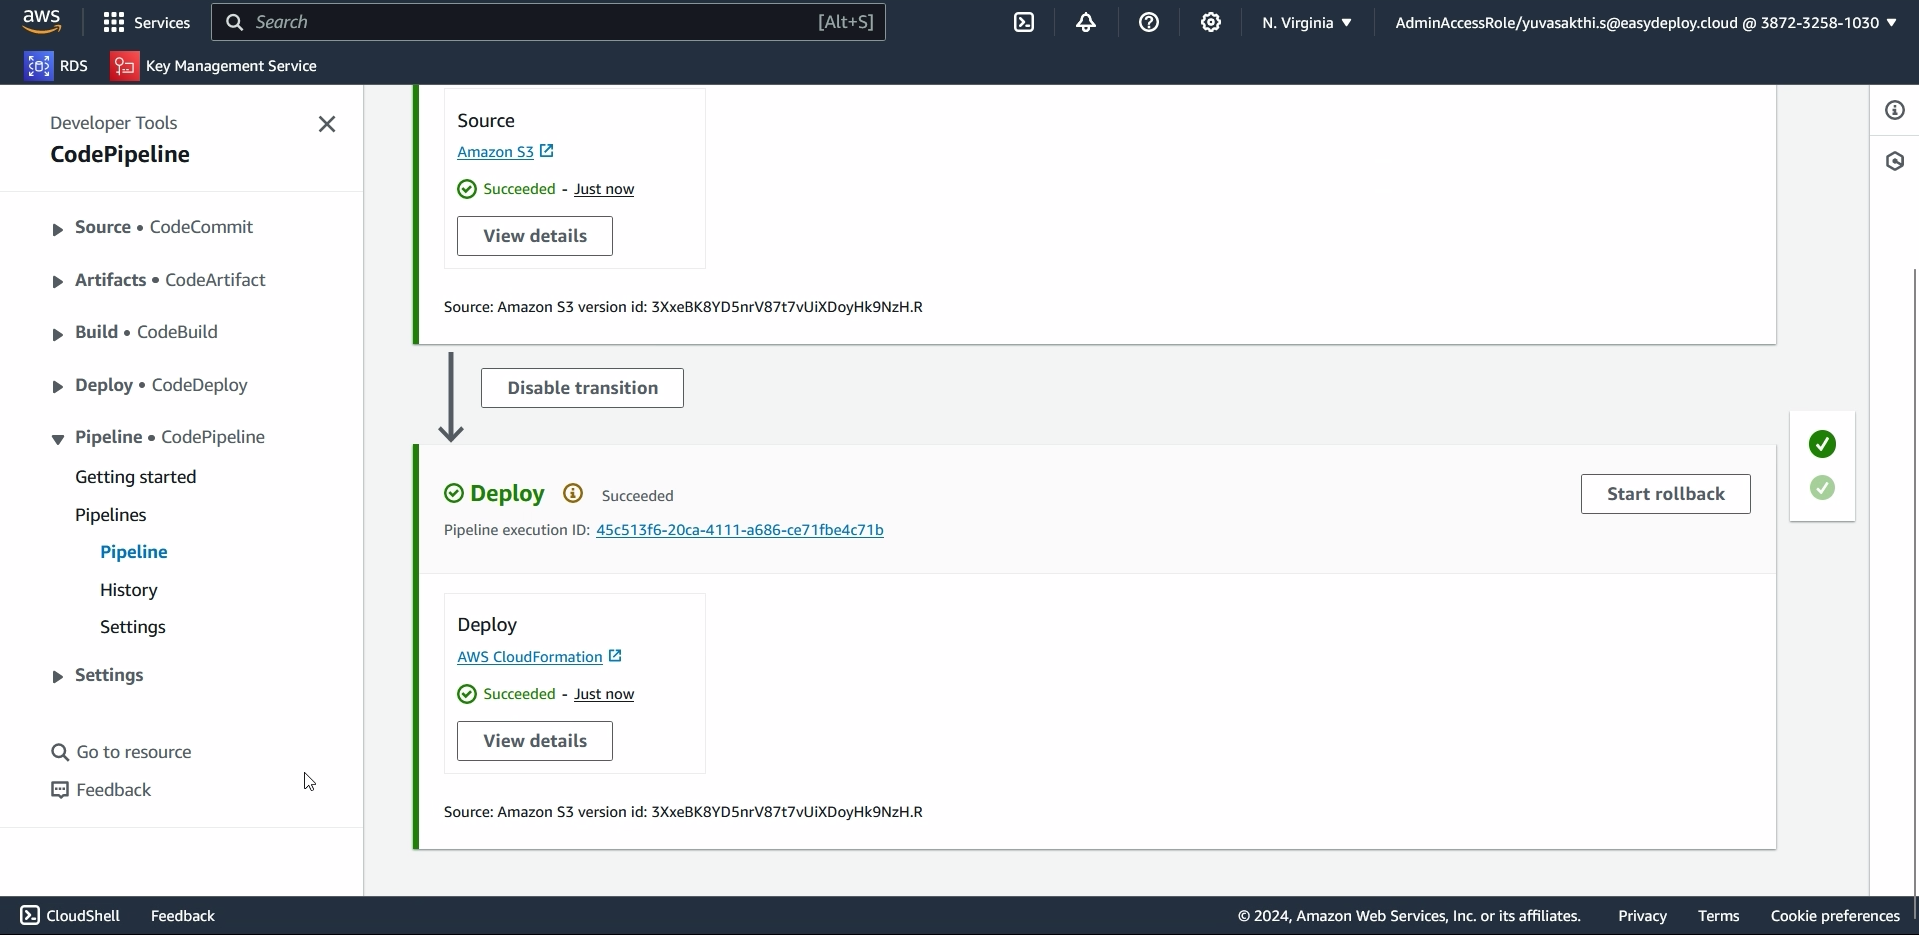Click Just now under Source action
This screenshot has width=1919, height=935.
tap(603, 189)
